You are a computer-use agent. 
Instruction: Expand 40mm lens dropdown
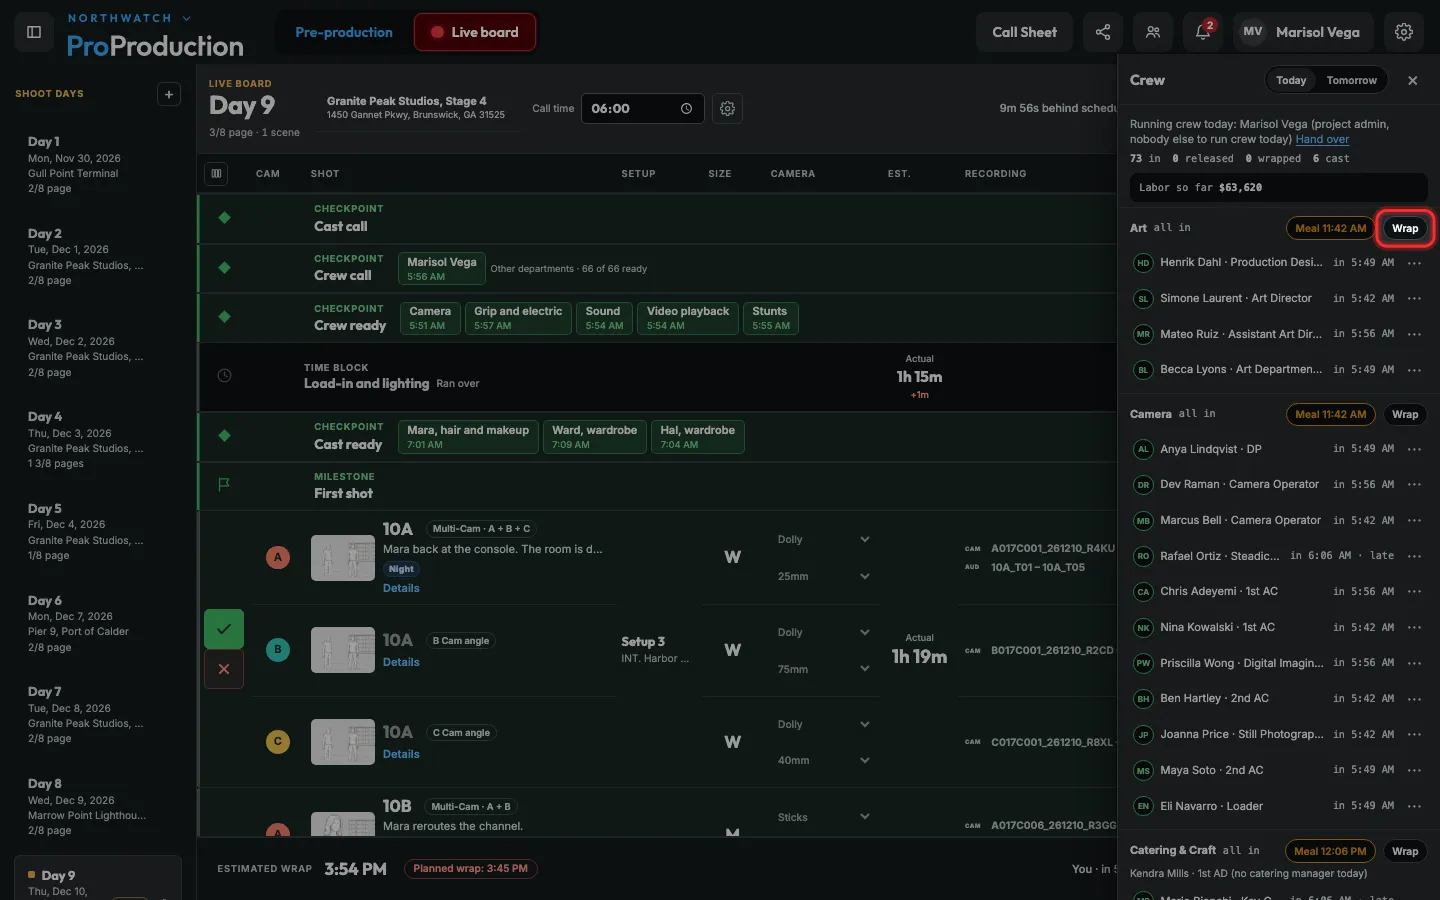coord(824,761)
